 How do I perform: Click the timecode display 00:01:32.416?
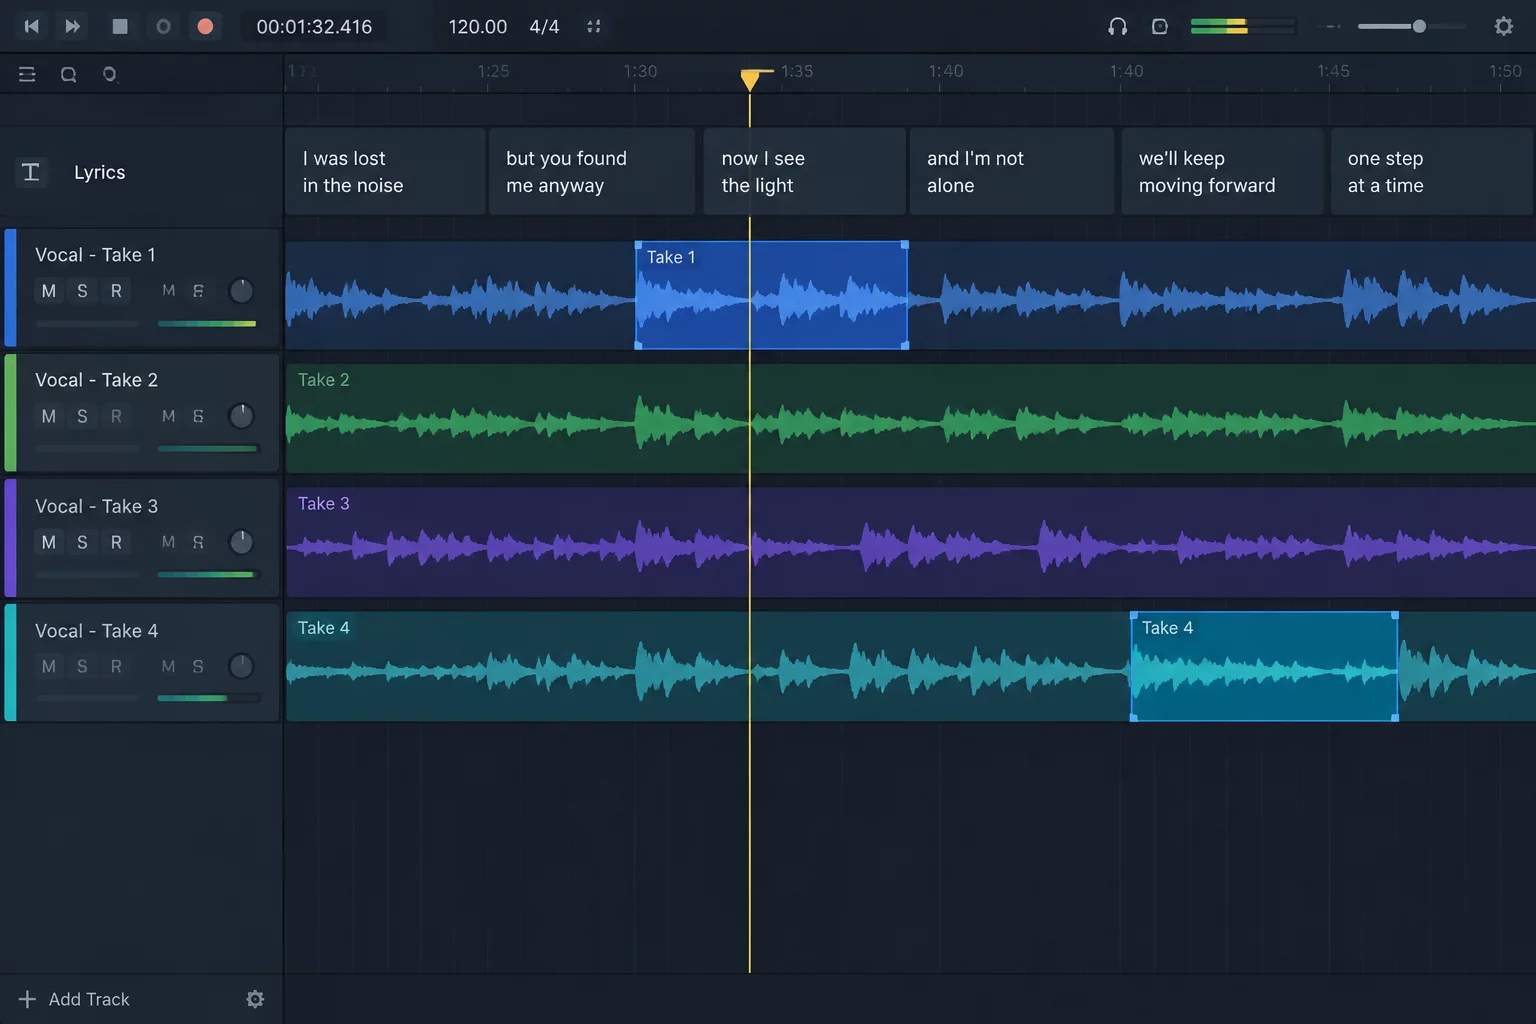pyautogui.click(x=314, y=27)
